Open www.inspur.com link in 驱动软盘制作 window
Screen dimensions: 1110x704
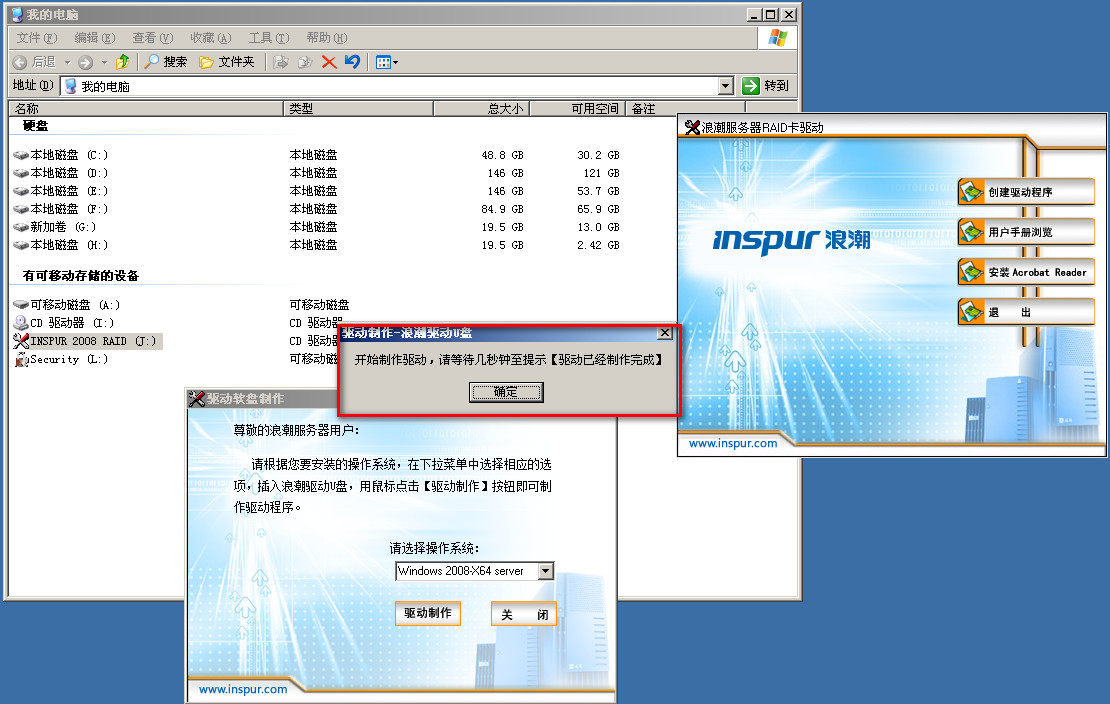(x=243, y=689)
